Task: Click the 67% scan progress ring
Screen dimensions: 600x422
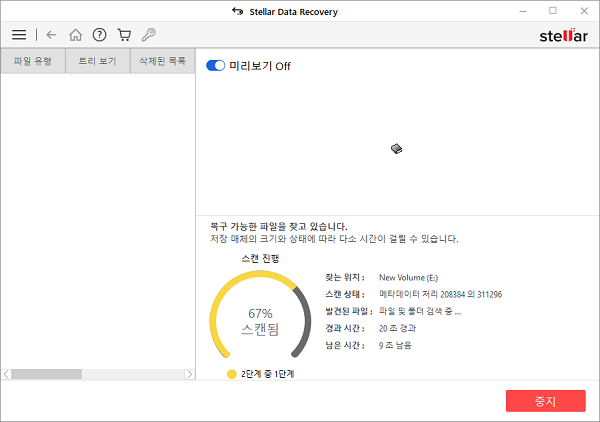Action: point(260,314)
